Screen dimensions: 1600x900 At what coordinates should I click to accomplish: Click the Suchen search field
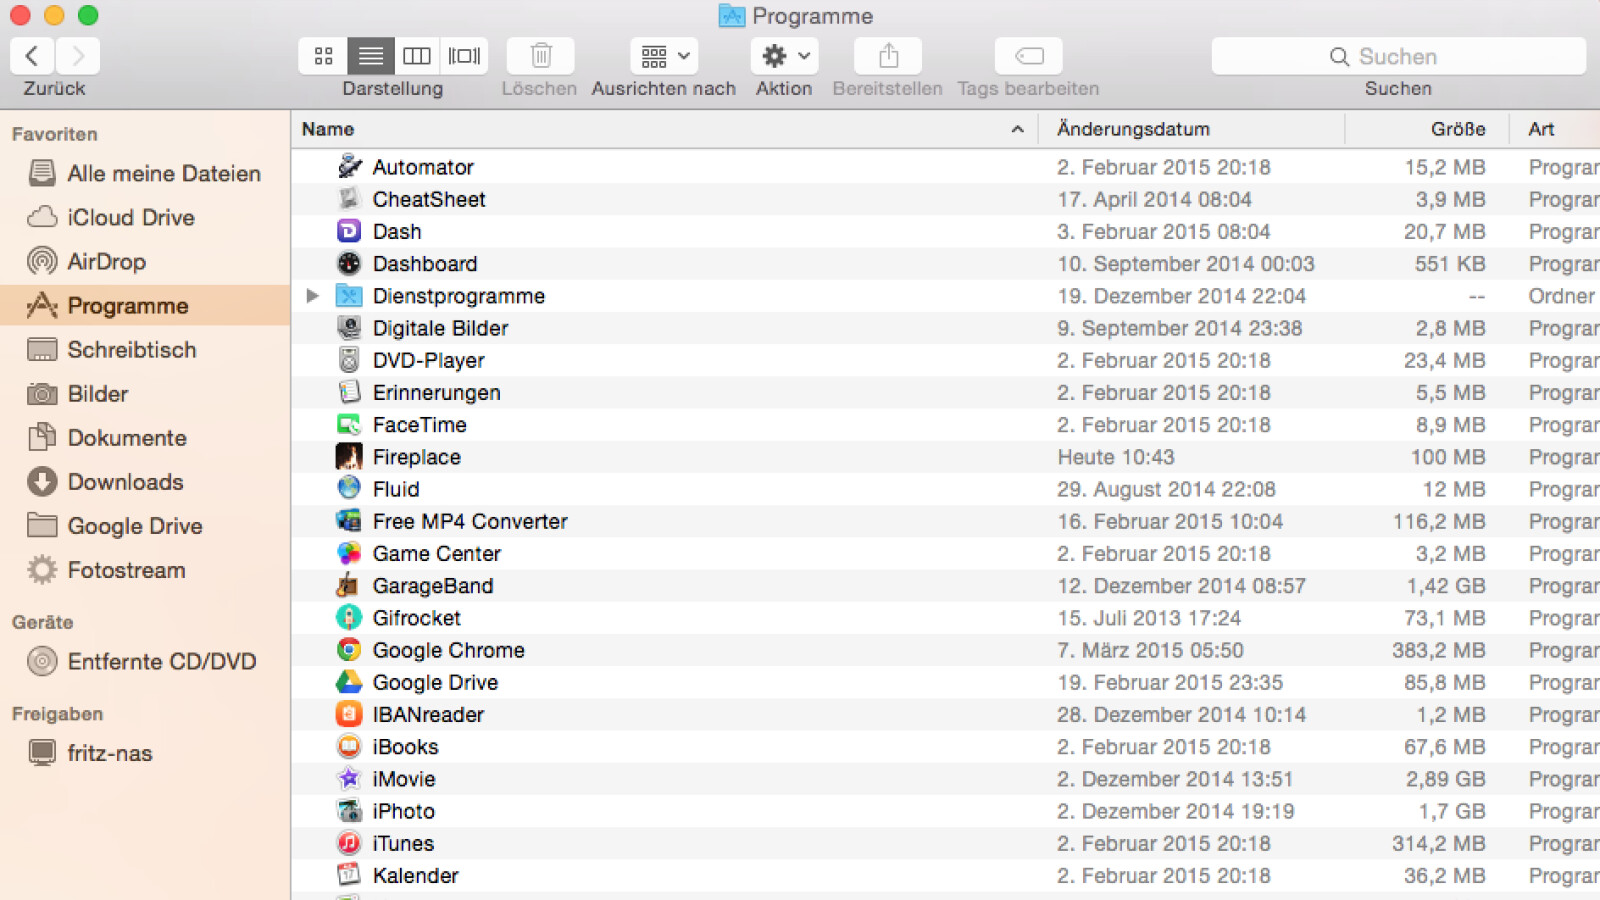click(x=1398, y=56)
